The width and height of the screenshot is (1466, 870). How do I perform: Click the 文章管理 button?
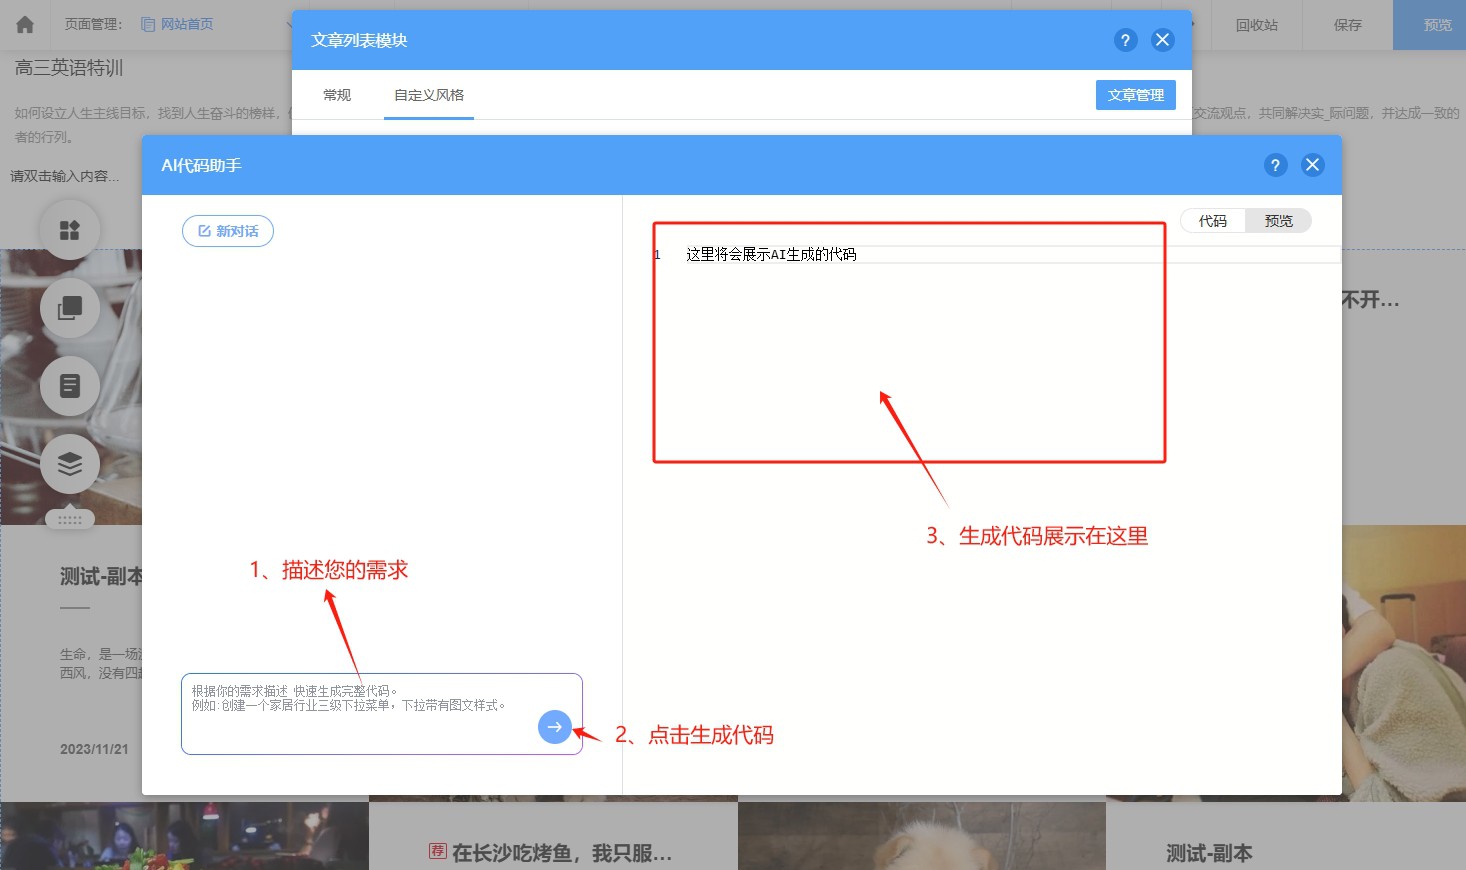pos(1135,95)
